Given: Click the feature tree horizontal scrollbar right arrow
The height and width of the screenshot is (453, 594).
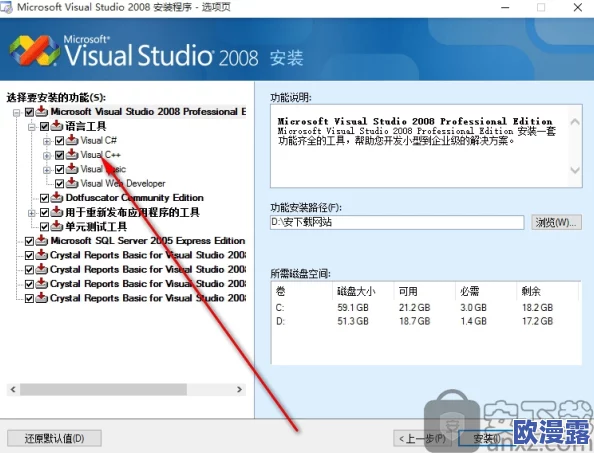Looking at the screenshot, I should click(239, 389).
